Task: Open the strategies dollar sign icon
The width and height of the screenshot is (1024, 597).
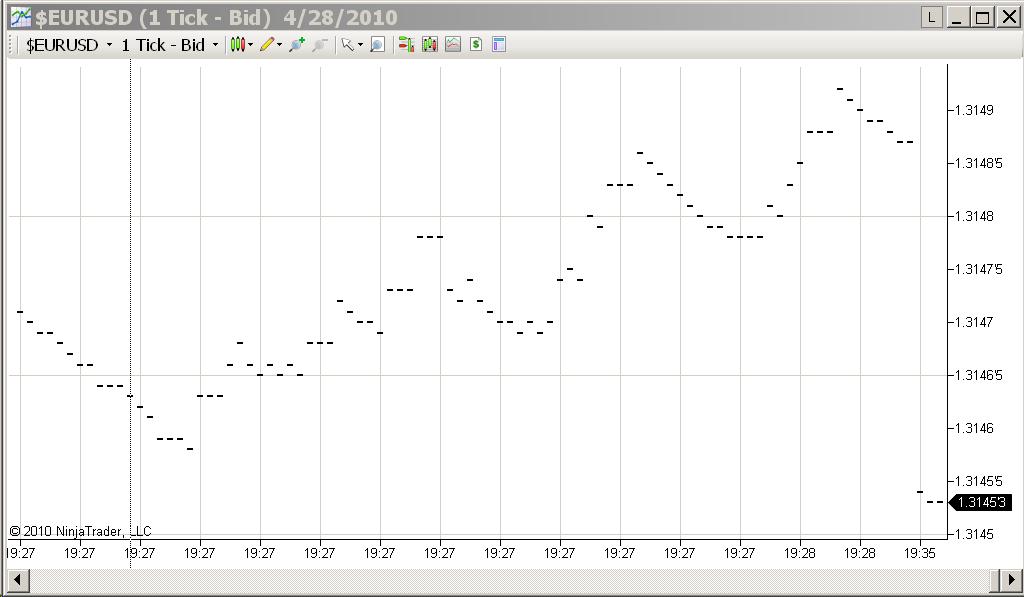Action: click(476, 44)
